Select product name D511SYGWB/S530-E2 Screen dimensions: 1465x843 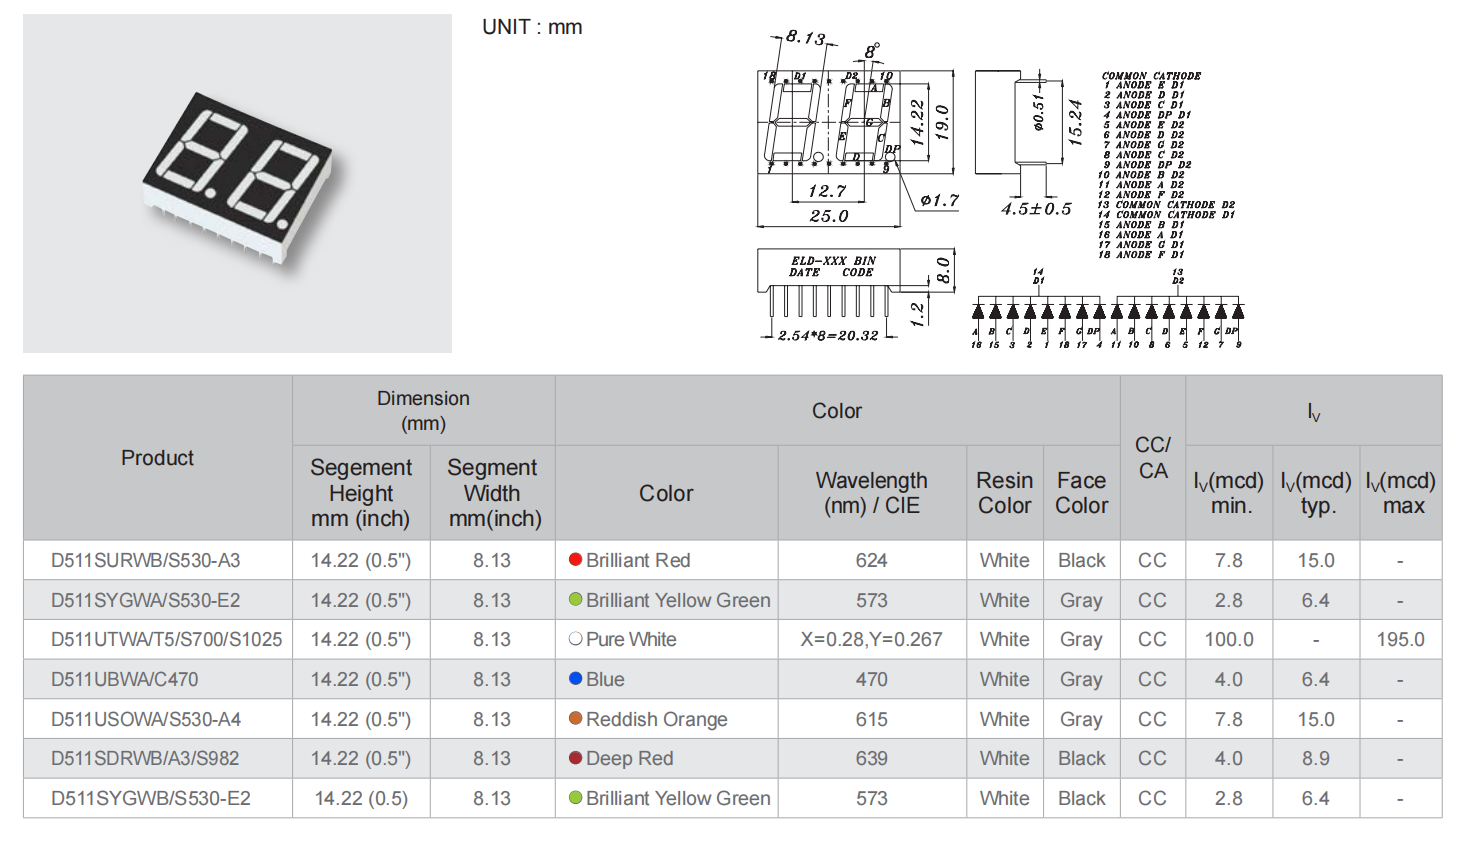click(151, 798)
